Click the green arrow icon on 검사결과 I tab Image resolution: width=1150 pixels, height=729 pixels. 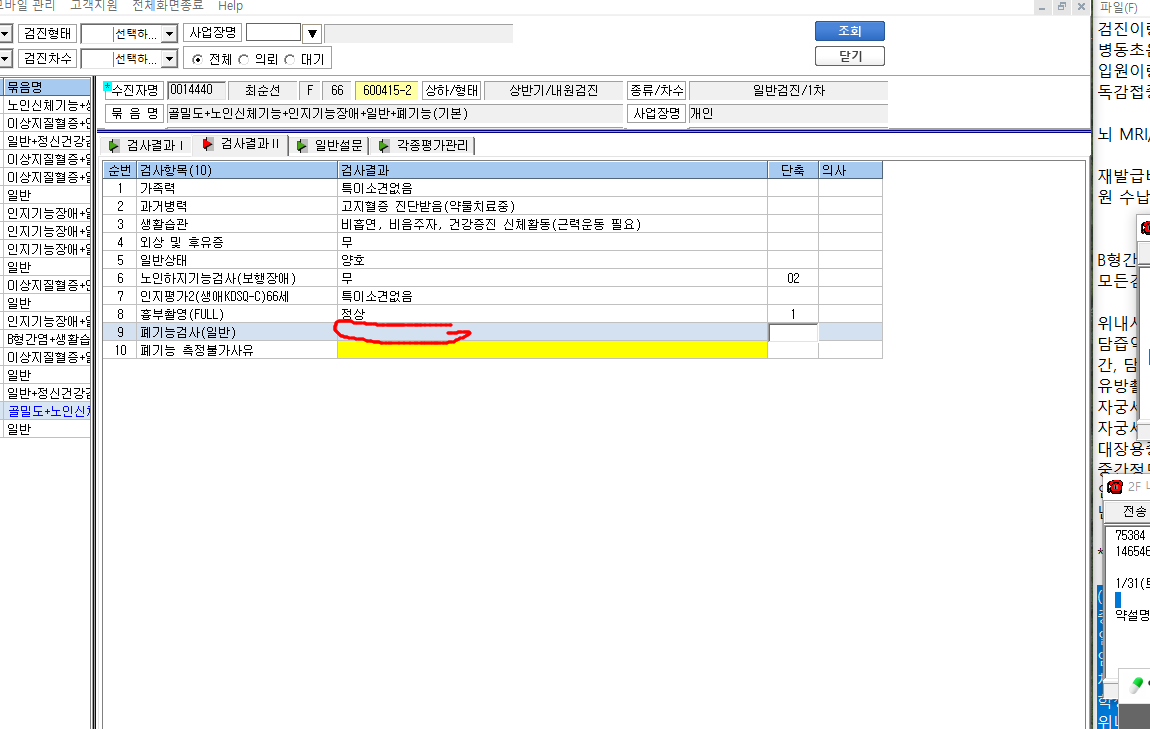114,146
